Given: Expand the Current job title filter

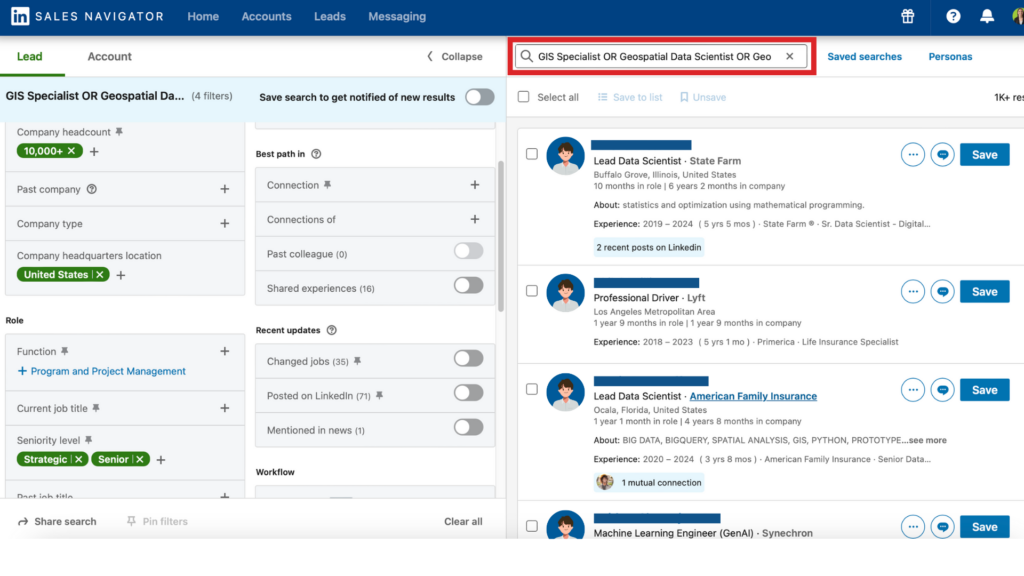Looking at the screenshot, I should [225, 408].
